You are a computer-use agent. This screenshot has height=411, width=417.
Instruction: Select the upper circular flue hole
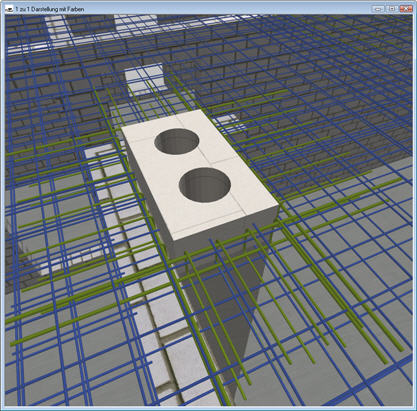pos(177,141)
